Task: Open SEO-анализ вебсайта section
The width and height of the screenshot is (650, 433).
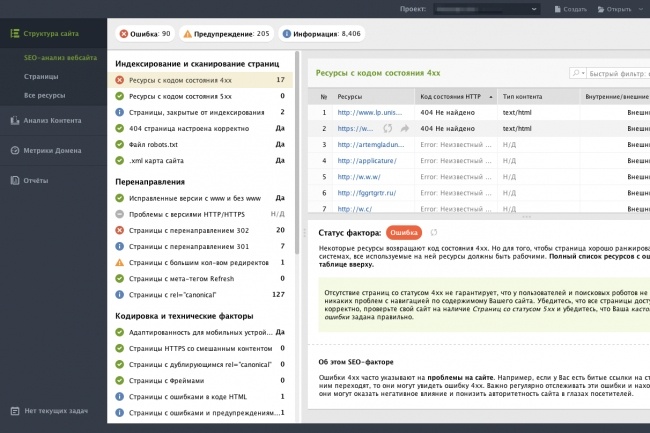Action: [x=60, y=58]
